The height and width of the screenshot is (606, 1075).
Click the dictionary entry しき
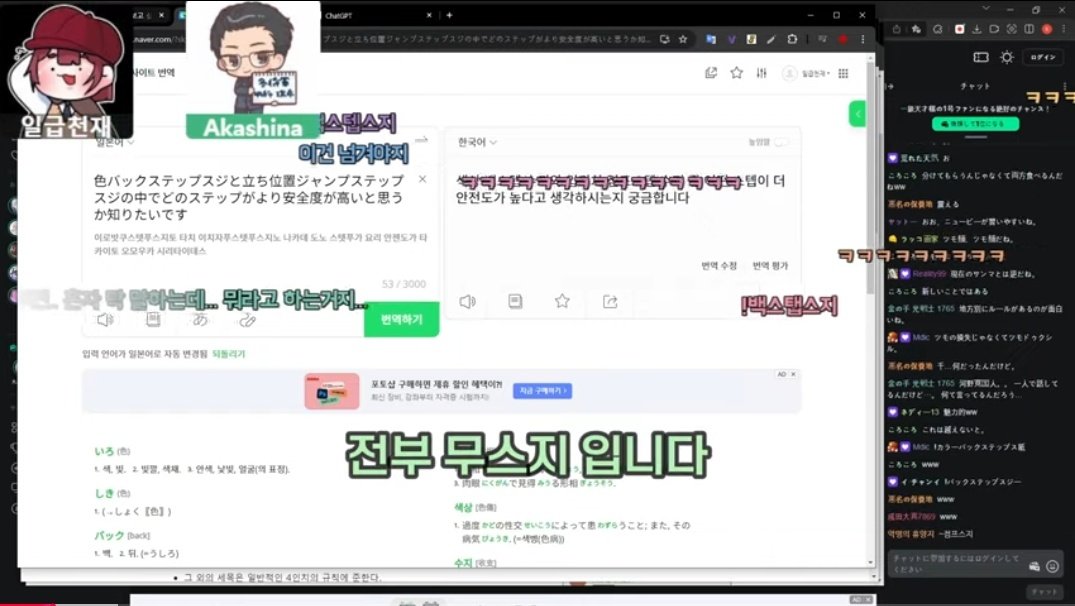pyautogui.click(x=104, y=493)
